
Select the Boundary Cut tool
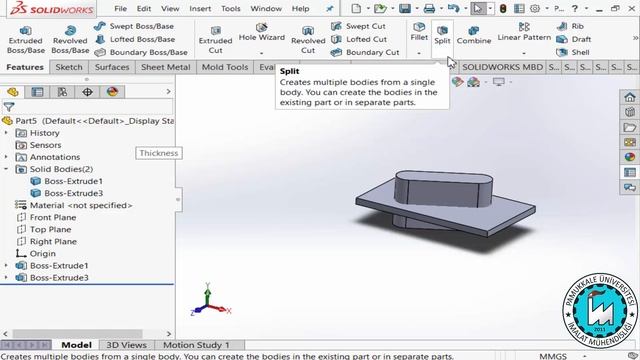(x=365, y=52)
